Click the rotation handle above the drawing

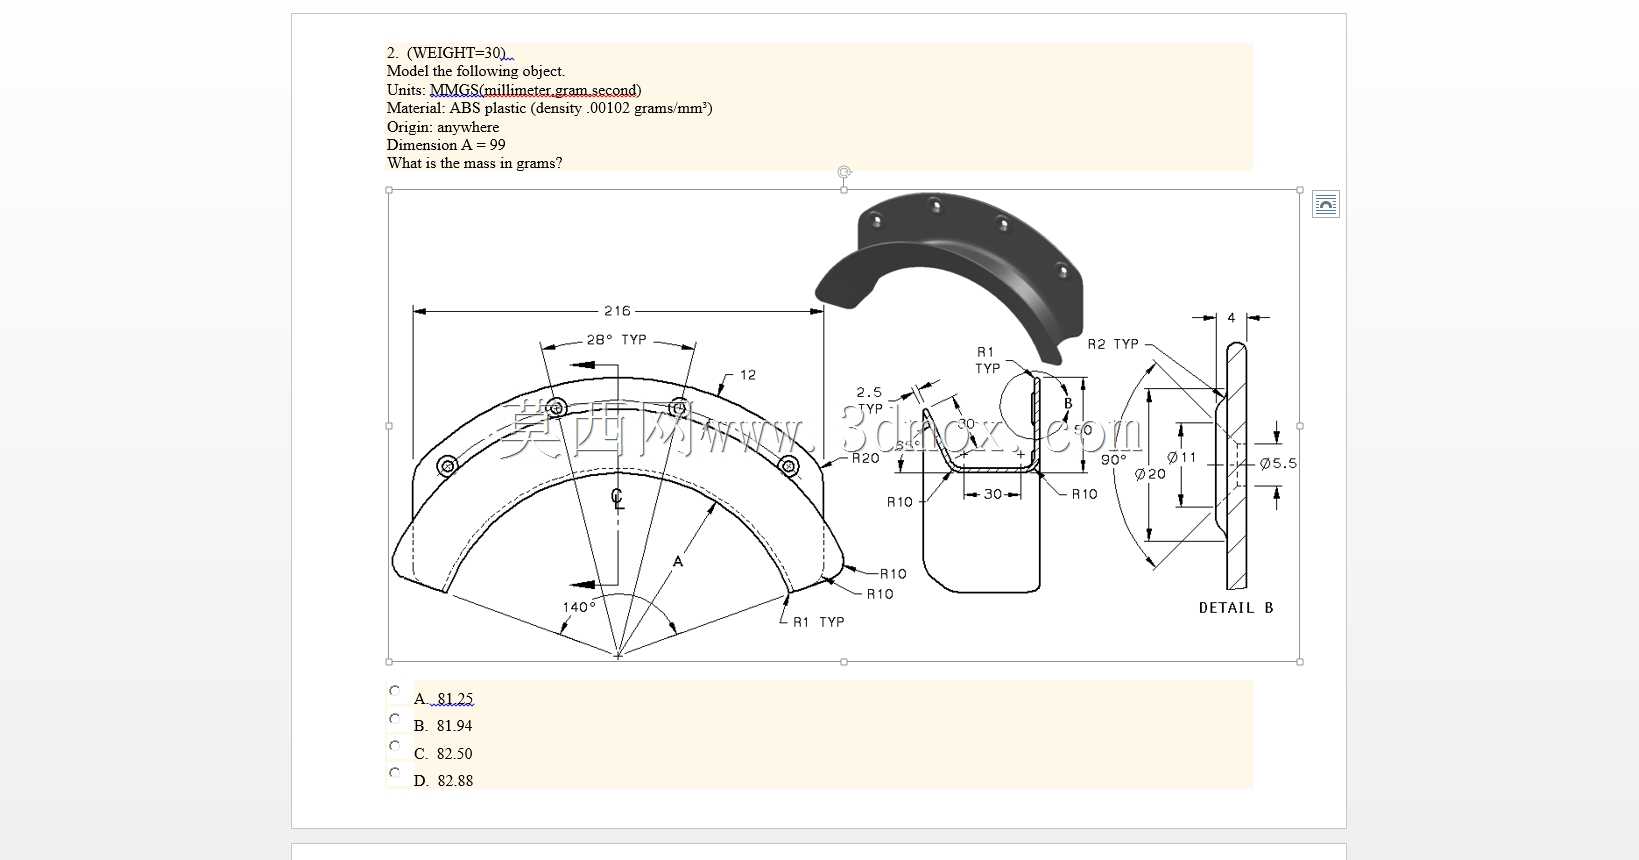point(844,172)
